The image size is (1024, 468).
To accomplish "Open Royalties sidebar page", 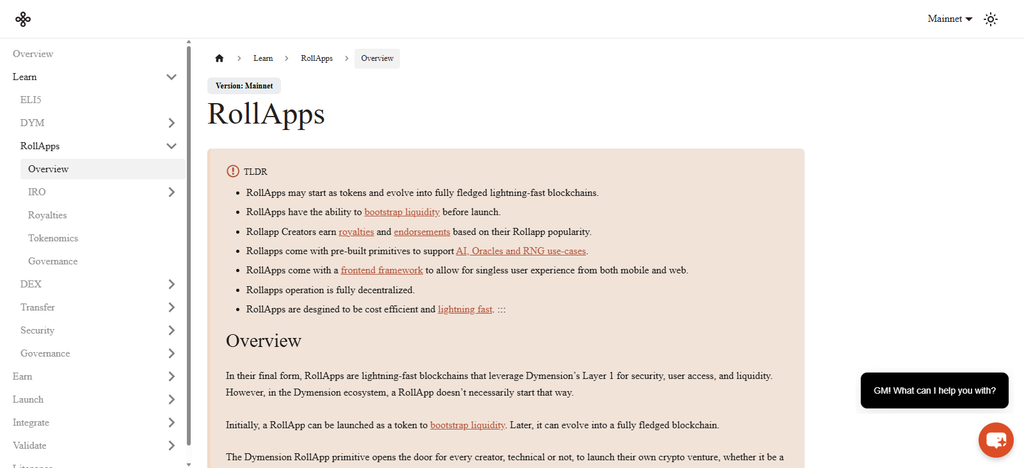I will pyautogui.click(x=47, y=215).
